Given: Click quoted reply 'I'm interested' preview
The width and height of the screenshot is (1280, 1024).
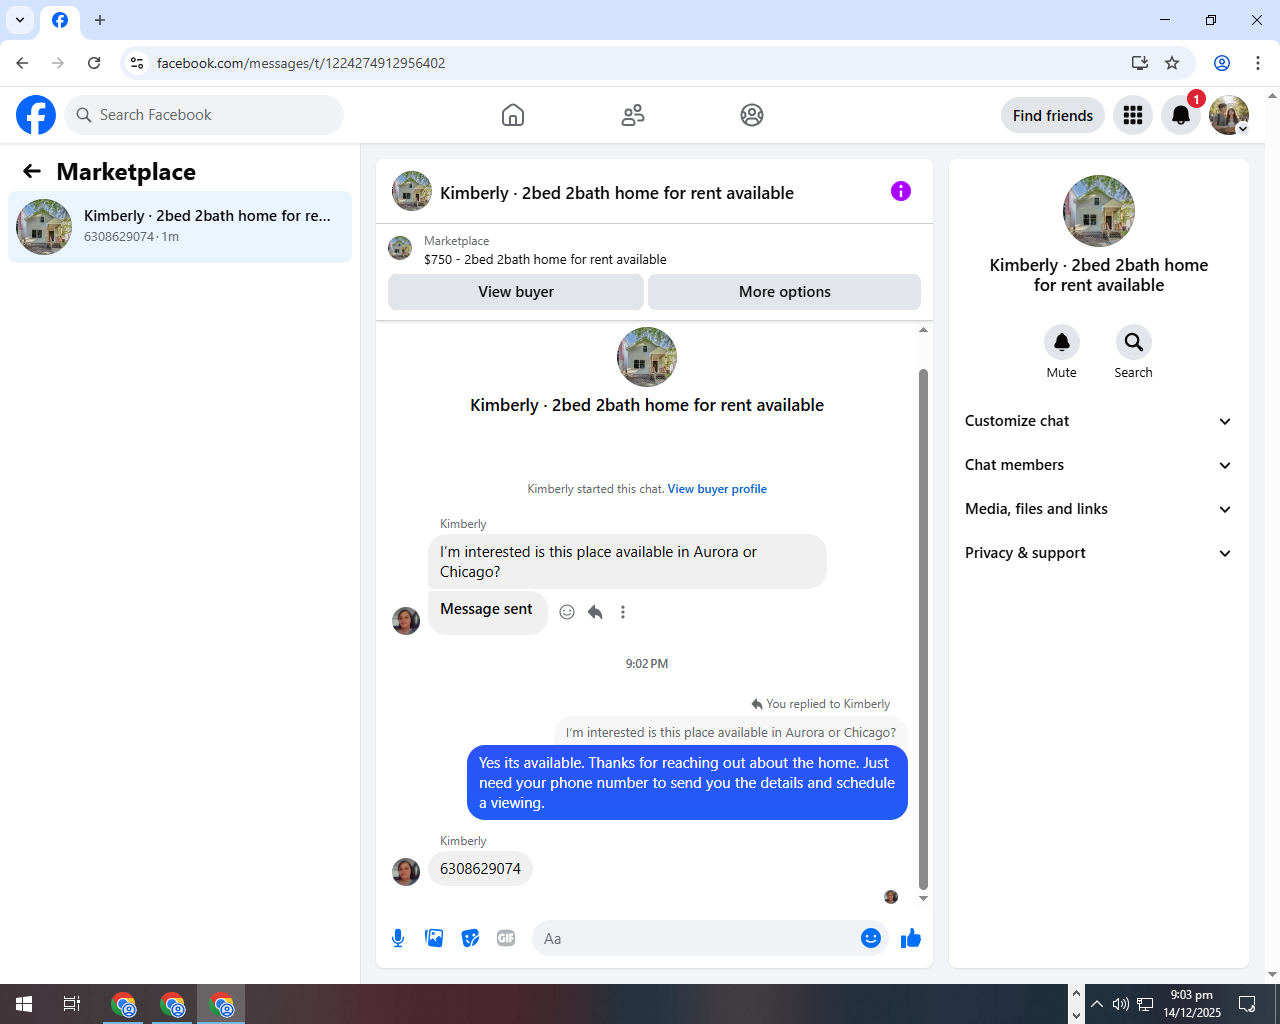Looking at the screenshot, I should [x=731, y=732].
